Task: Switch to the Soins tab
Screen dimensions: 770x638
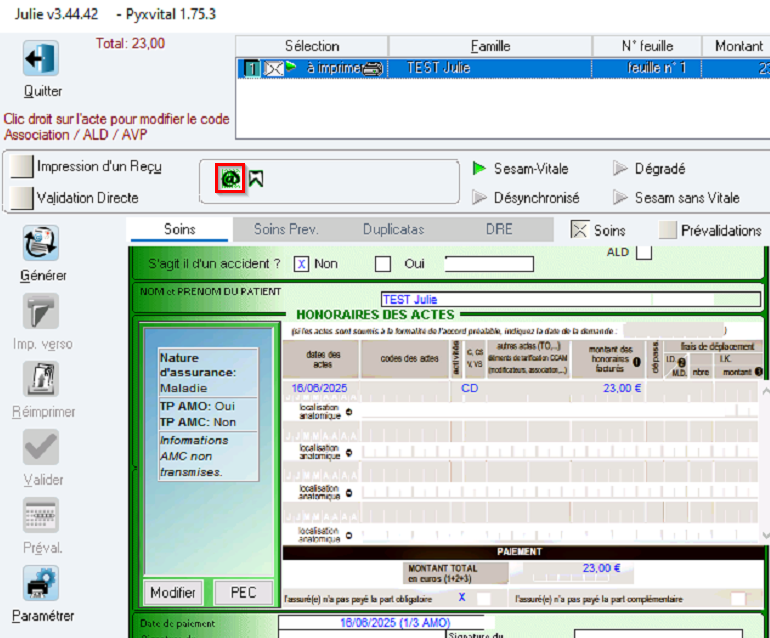Action: pyautogui.click(x=179, y=229)
